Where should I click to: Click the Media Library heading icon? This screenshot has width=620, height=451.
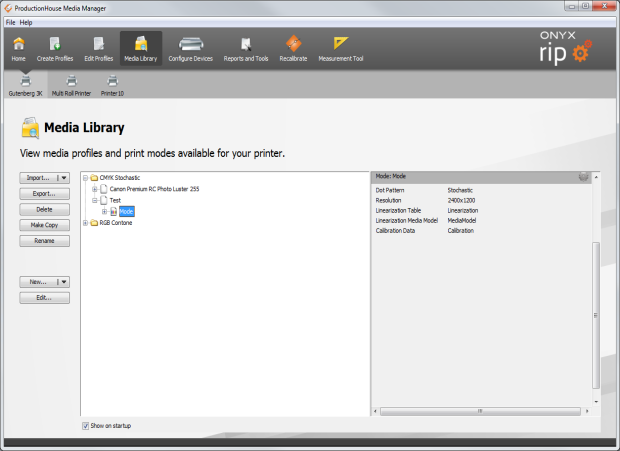pos(30,128)
